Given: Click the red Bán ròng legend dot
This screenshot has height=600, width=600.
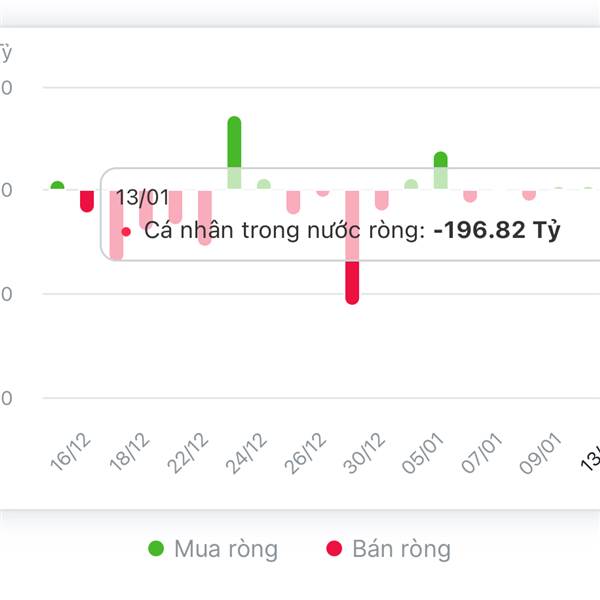Looking at the screenshot, I should 334,548.
